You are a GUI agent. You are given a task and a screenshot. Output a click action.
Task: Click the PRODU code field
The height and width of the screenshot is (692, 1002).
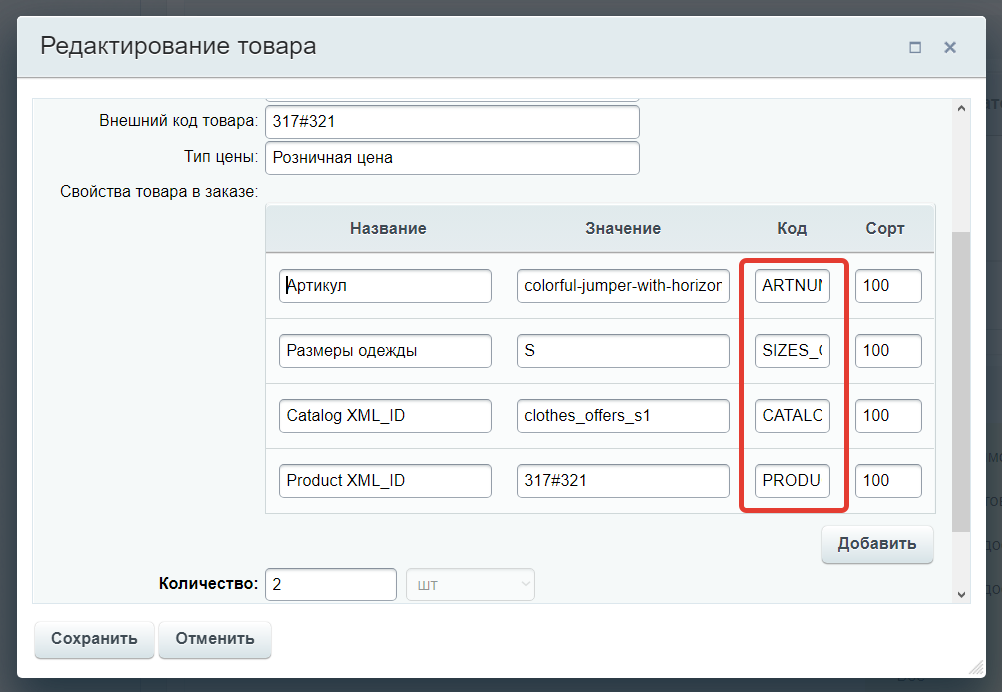(792, 481)
